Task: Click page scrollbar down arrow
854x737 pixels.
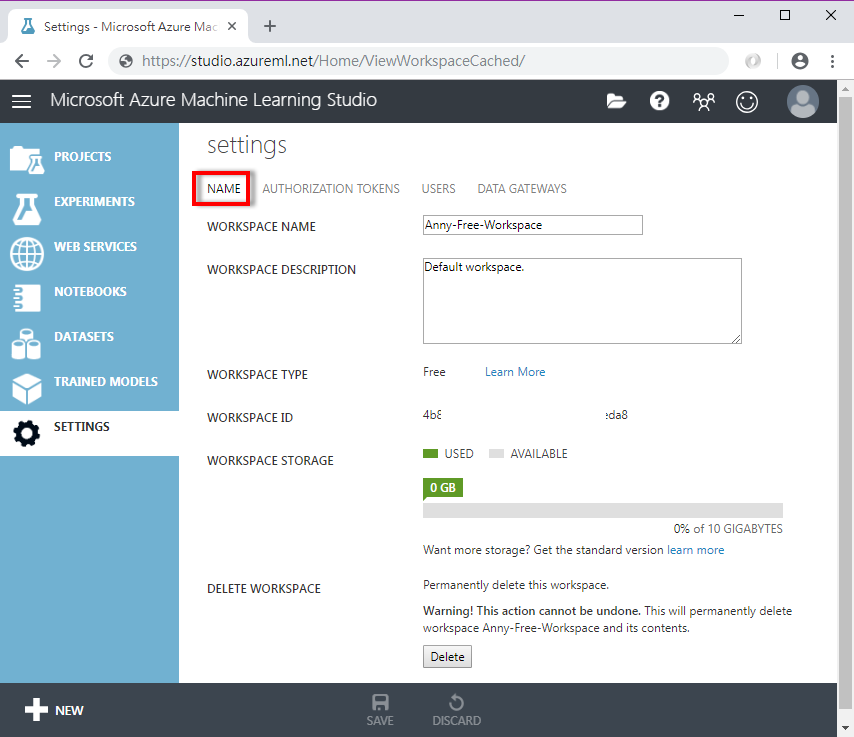Action: (845, 728)
